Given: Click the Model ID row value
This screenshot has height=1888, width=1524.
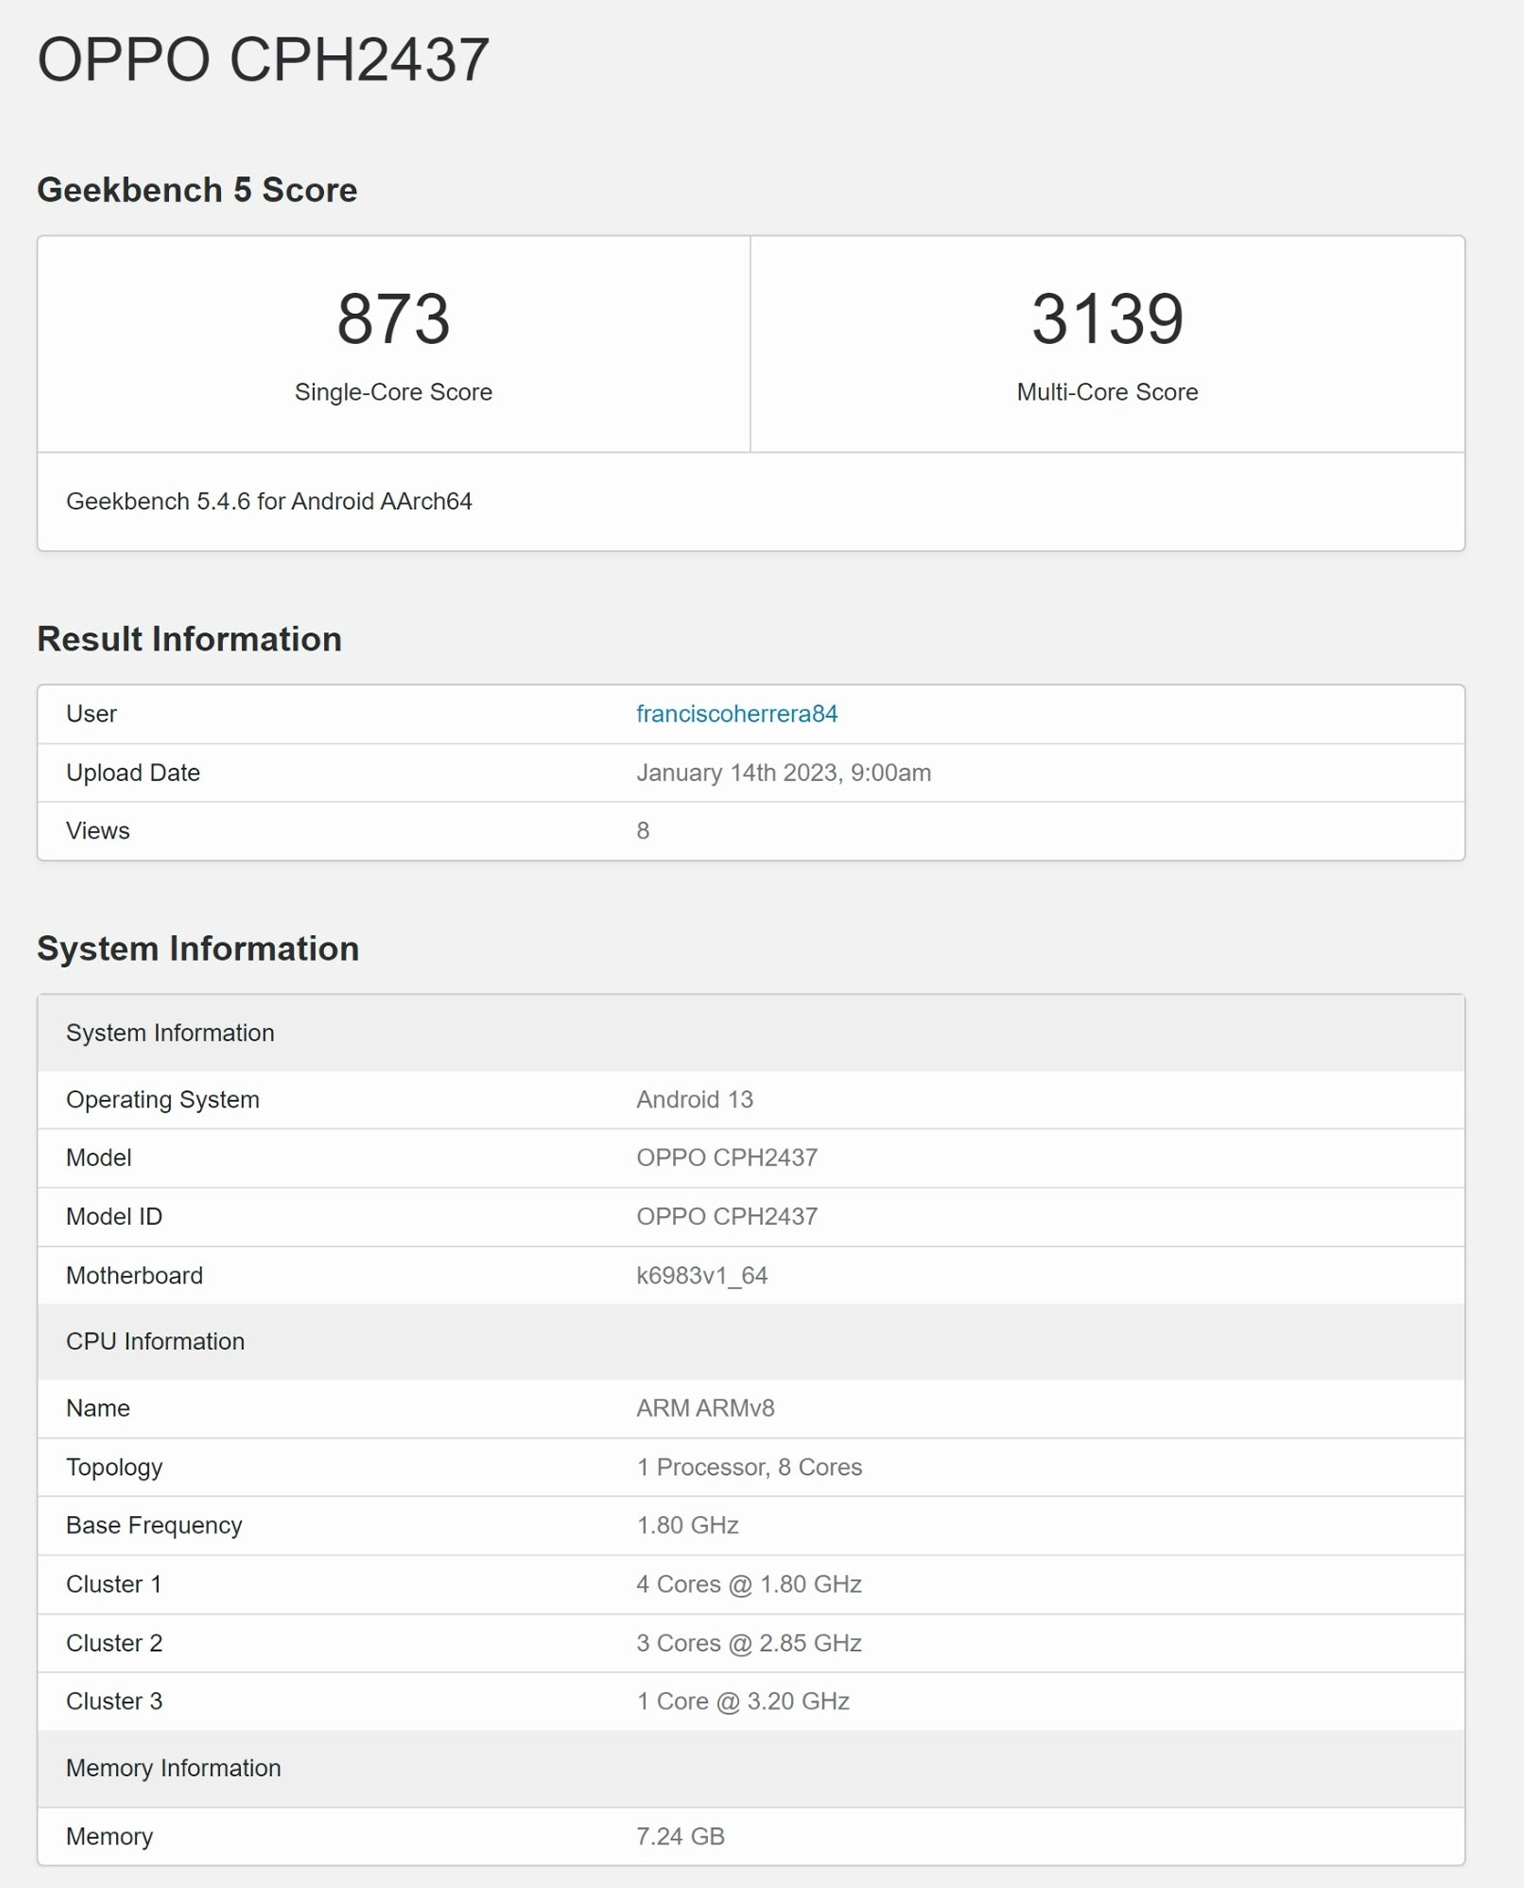Looking at the screenshot, I should 726,1217.
